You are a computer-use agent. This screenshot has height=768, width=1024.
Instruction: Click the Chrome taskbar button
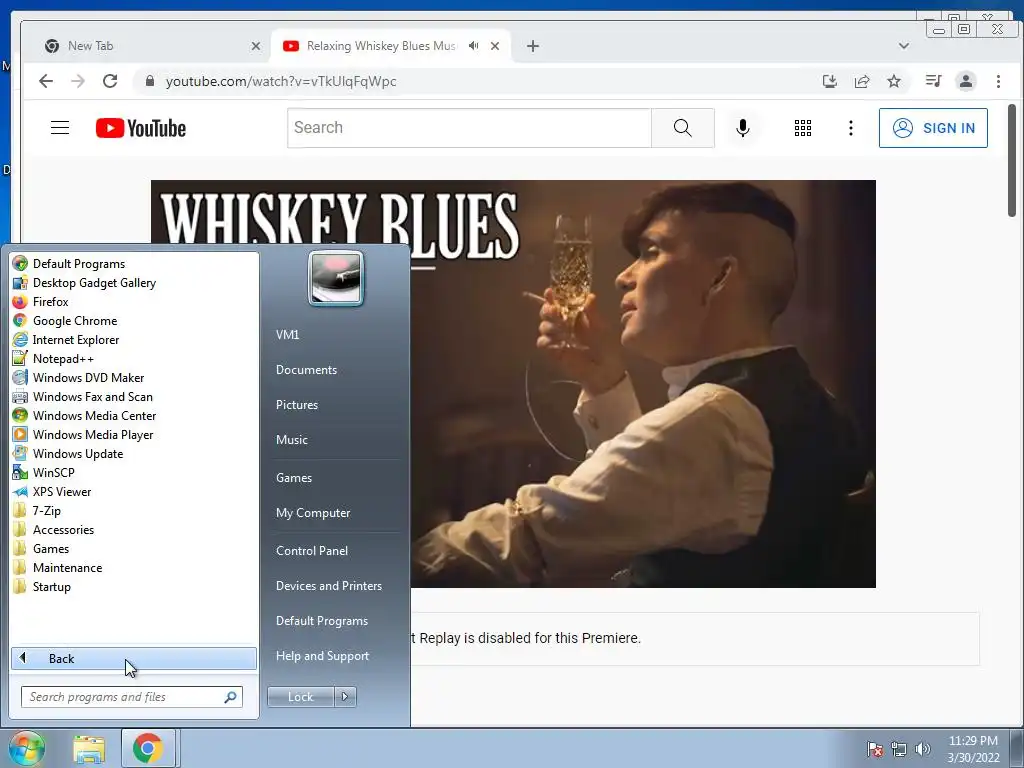[x=148, y=748]
